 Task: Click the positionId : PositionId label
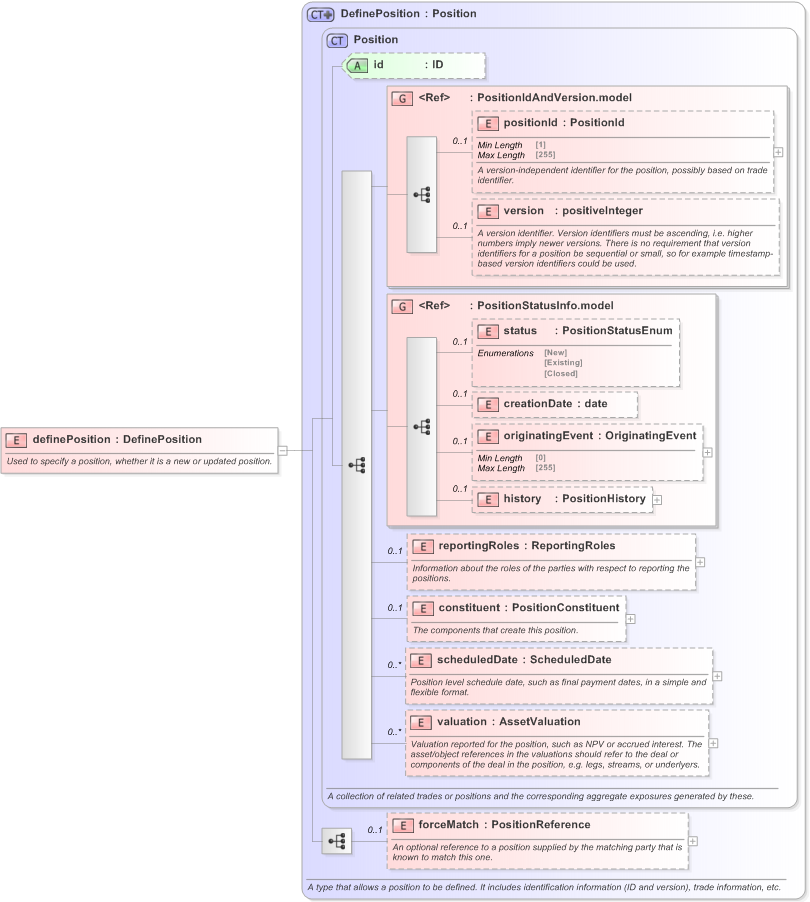point(564,123)
